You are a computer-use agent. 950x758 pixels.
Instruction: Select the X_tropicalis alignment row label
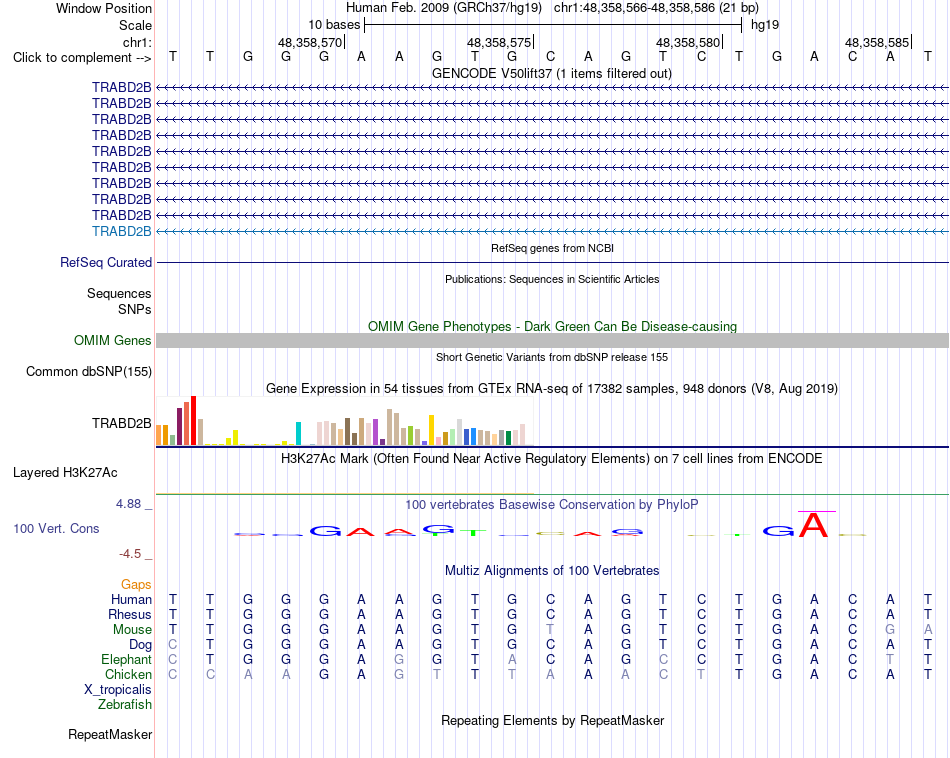118,690
